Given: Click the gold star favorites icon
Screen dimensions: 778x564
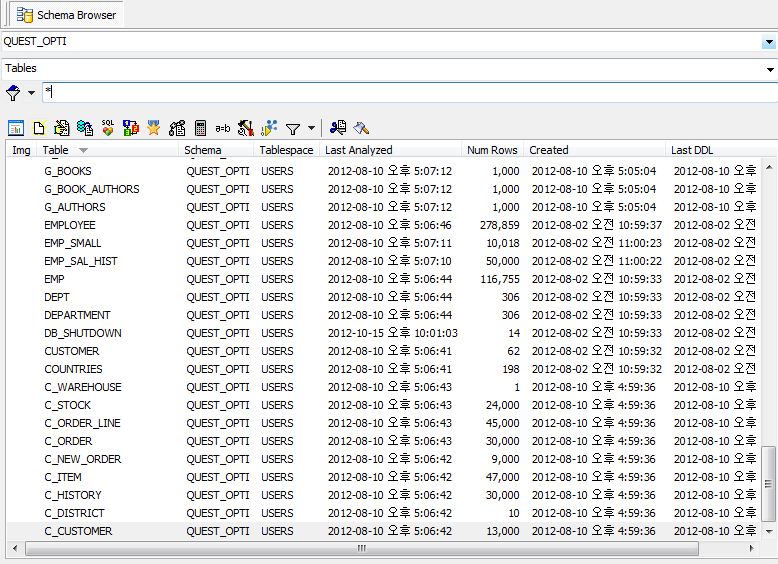Looking at the screenshot, I should coord(154,128).
